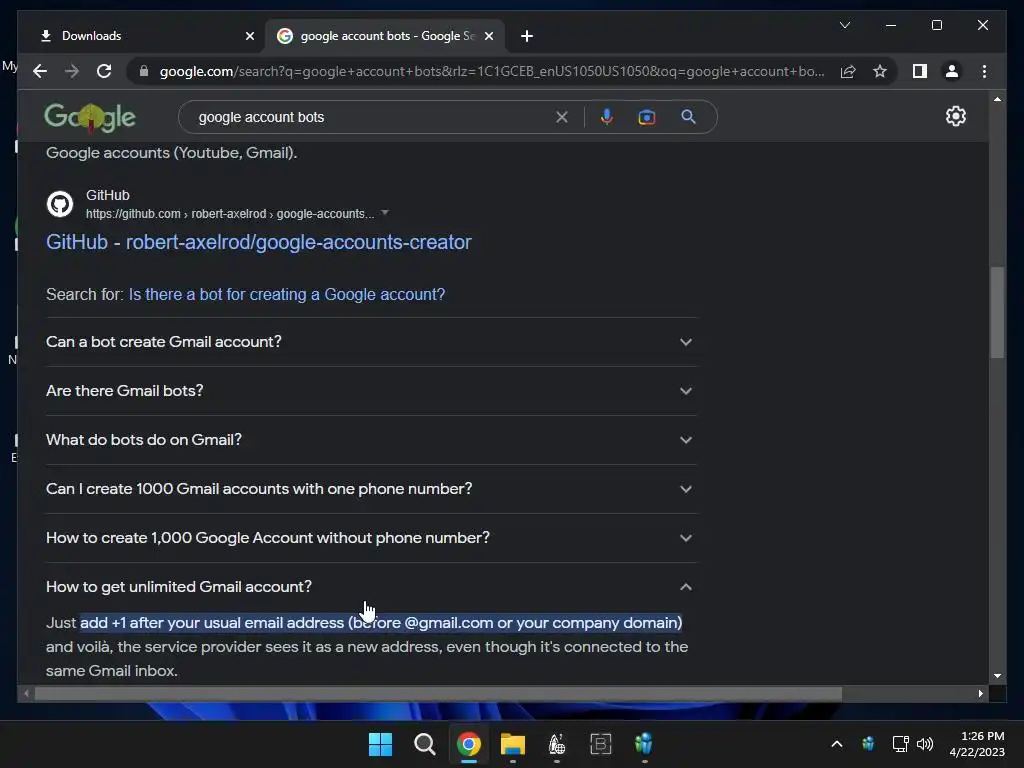Go to Google home via logo
Image resolution: width=1024 pixels, height=768 pixels.
pyautogui.click(x=90, y=118)
